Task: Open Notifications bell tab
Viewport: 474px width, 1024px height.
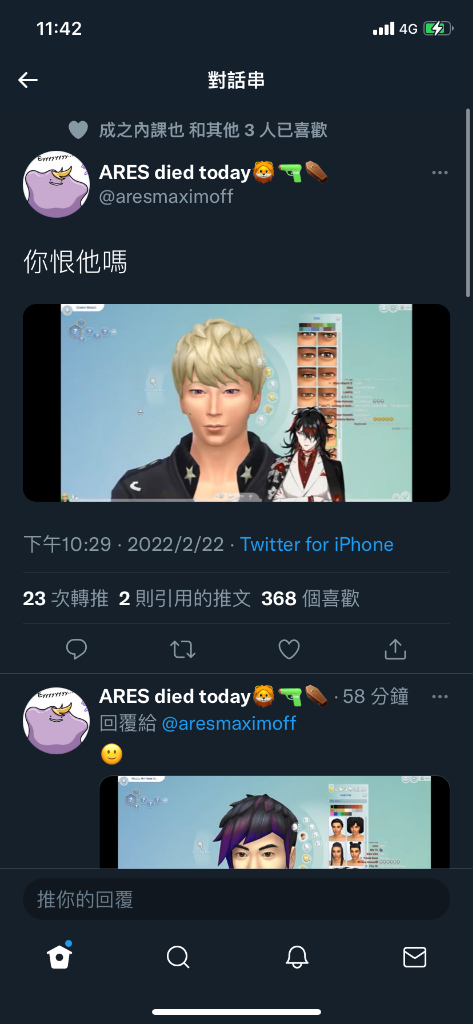Action: [x=296, y=957]
